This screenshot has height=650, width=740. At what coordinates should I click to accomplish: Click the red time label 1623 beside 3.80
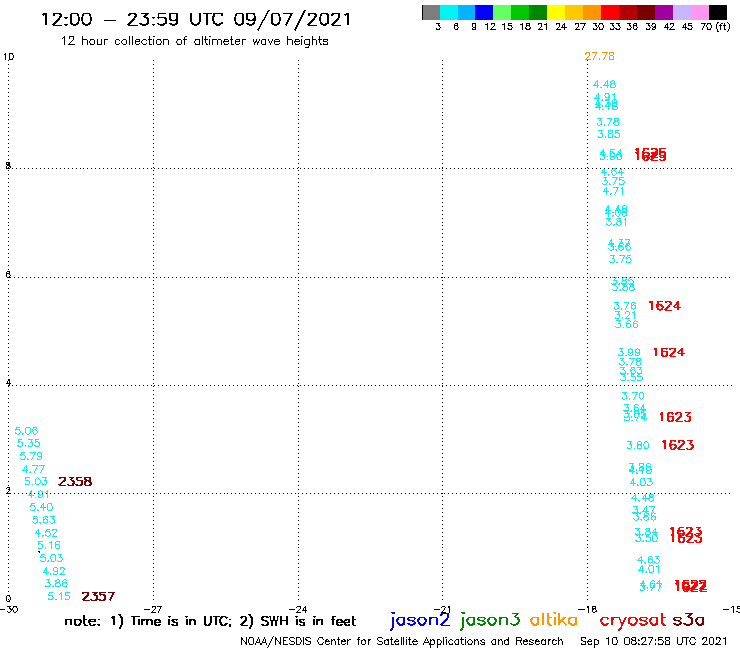pos(678,445)
